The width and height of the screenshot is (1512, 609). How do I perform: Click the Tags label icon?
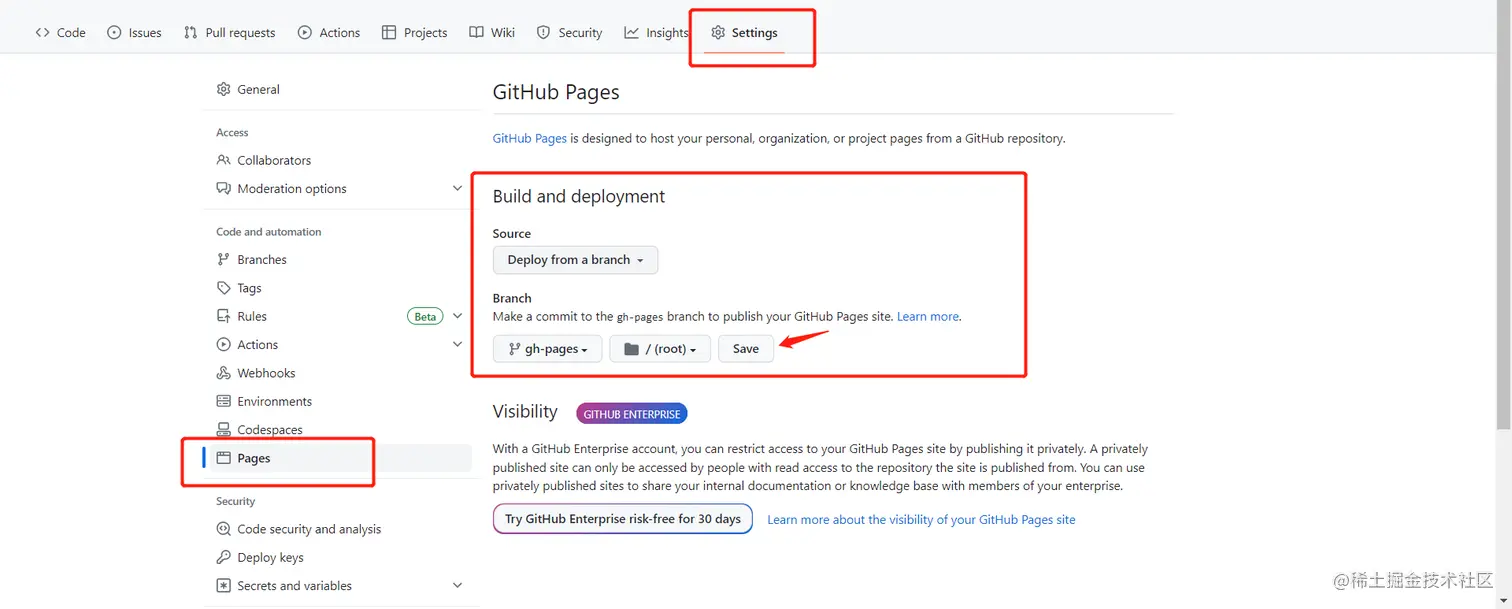tap(224, 288)
